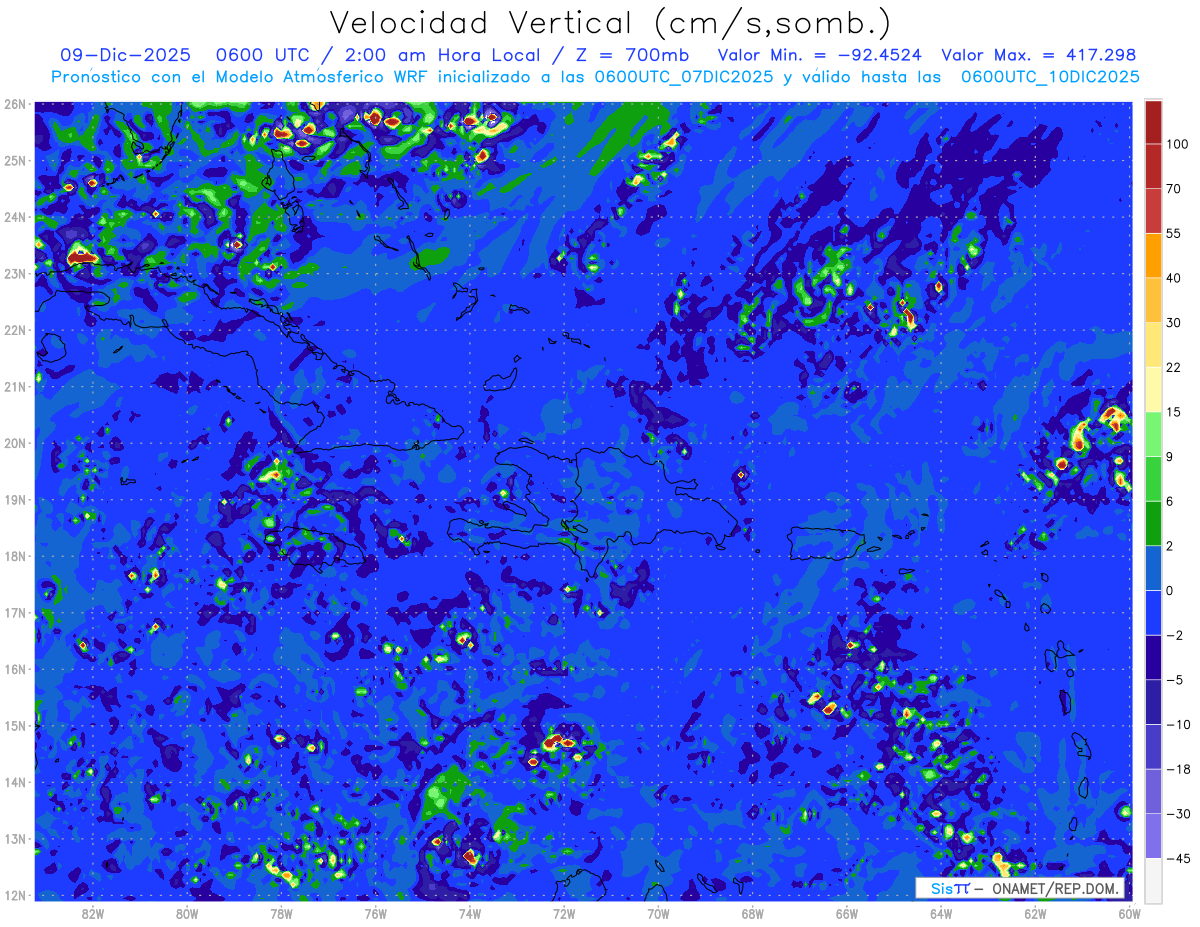Click the longitude label '60W'
This screenshot has width=1200, height=927.
[1129, 913]
